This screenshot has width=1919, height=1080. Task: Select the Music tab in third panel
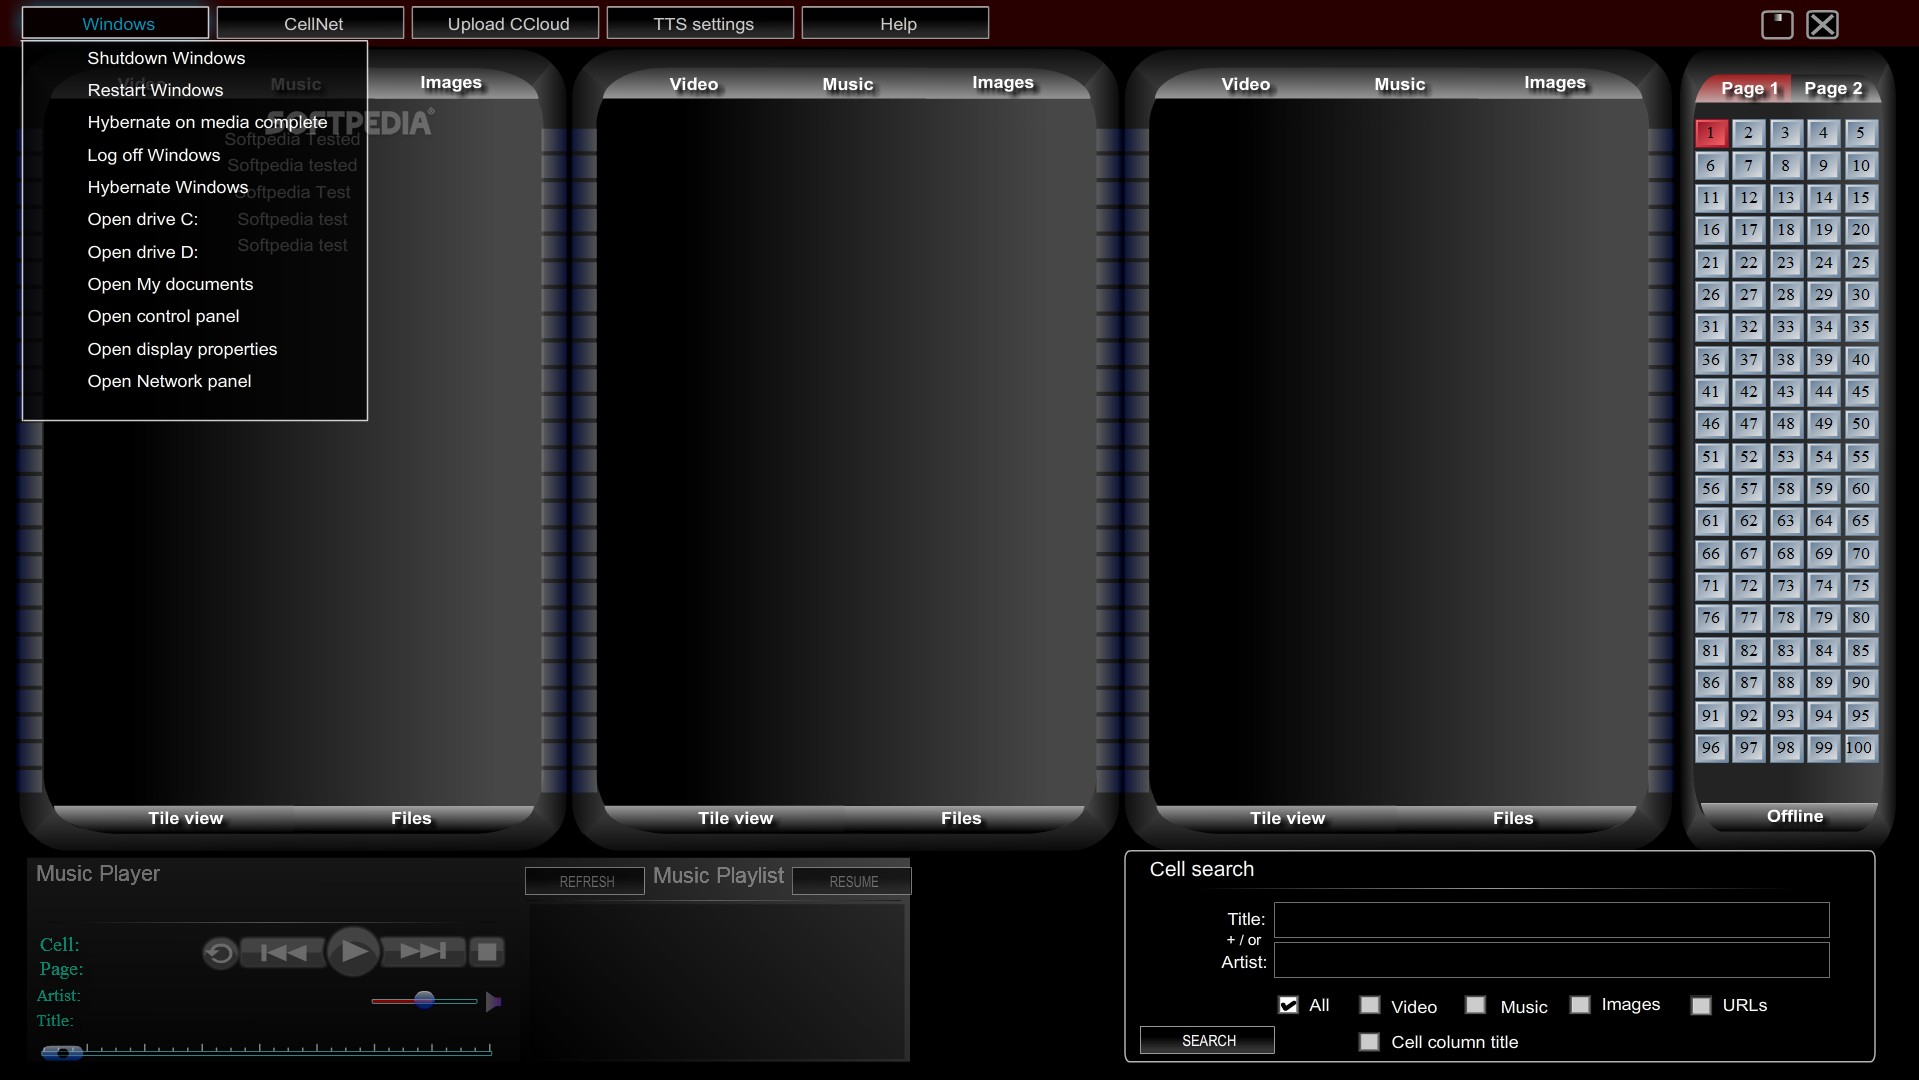tap(1399, 84)
